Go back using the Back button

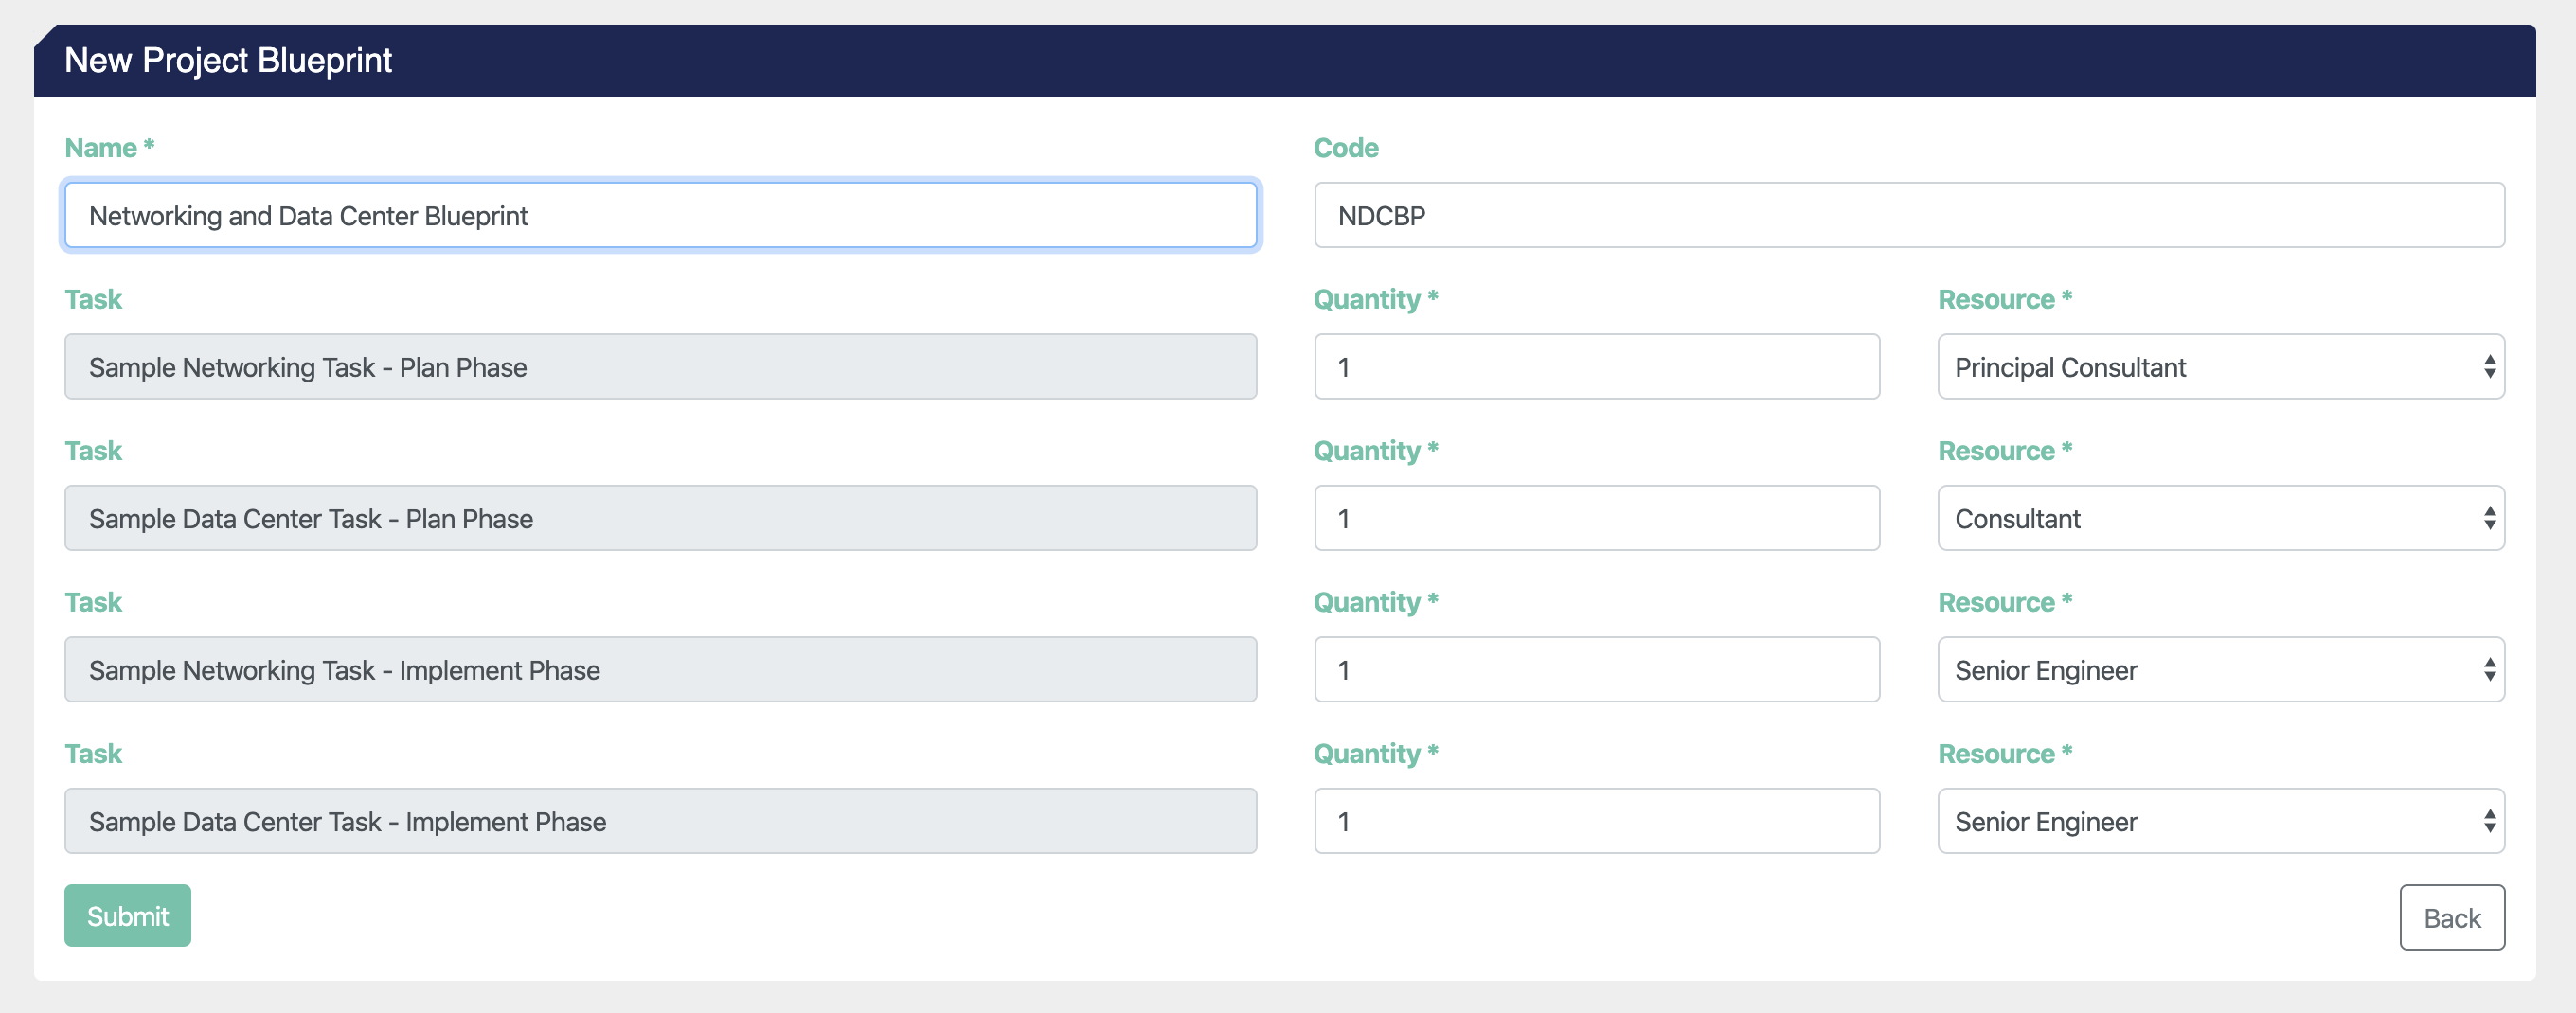(2452, 918)
